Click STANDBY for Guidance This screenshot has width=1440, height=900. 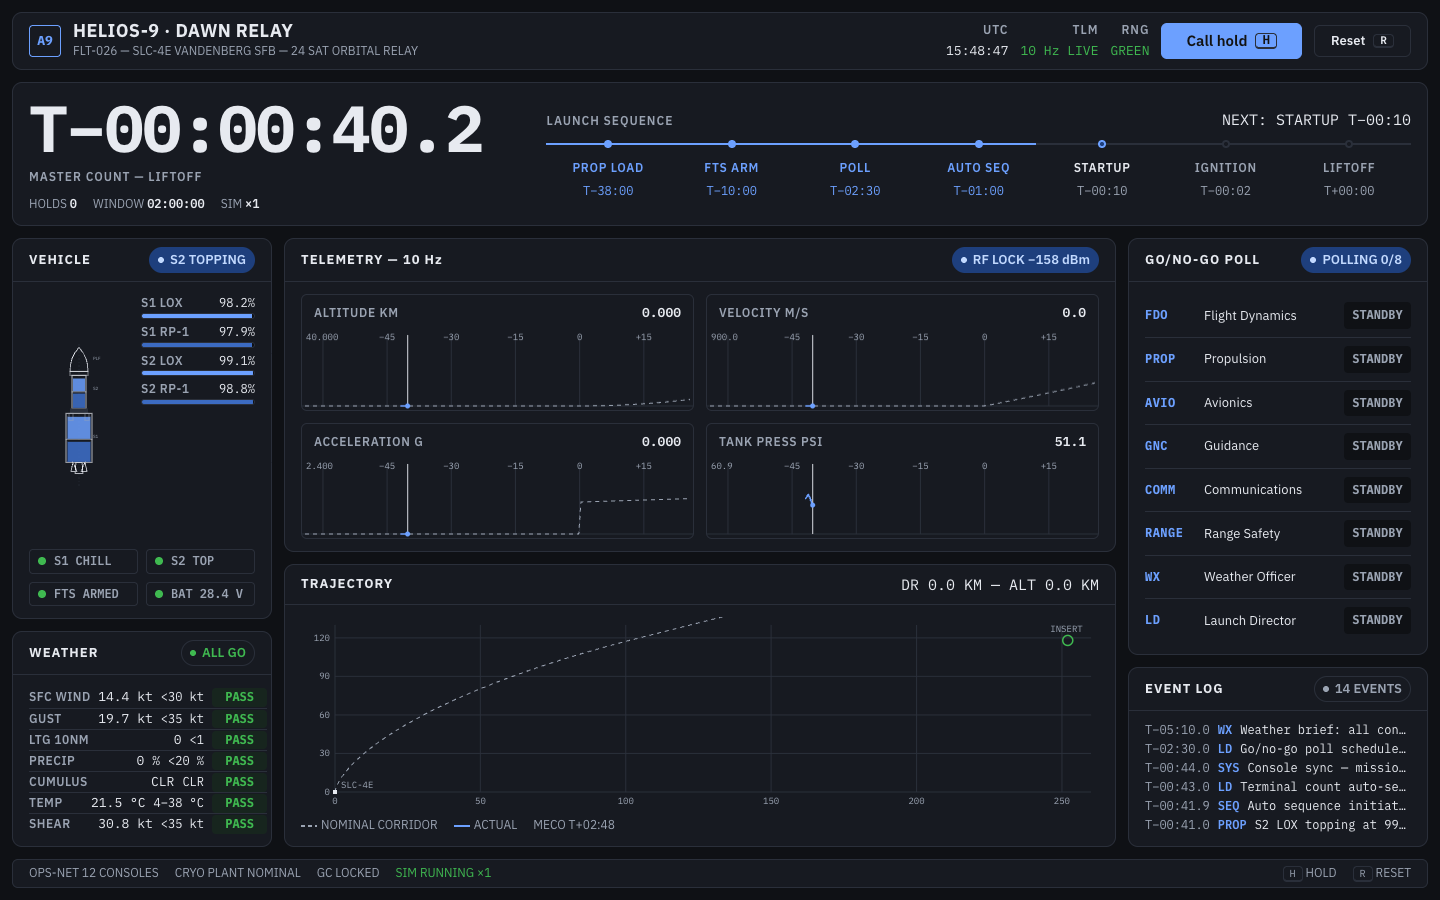pos(1377,446)
